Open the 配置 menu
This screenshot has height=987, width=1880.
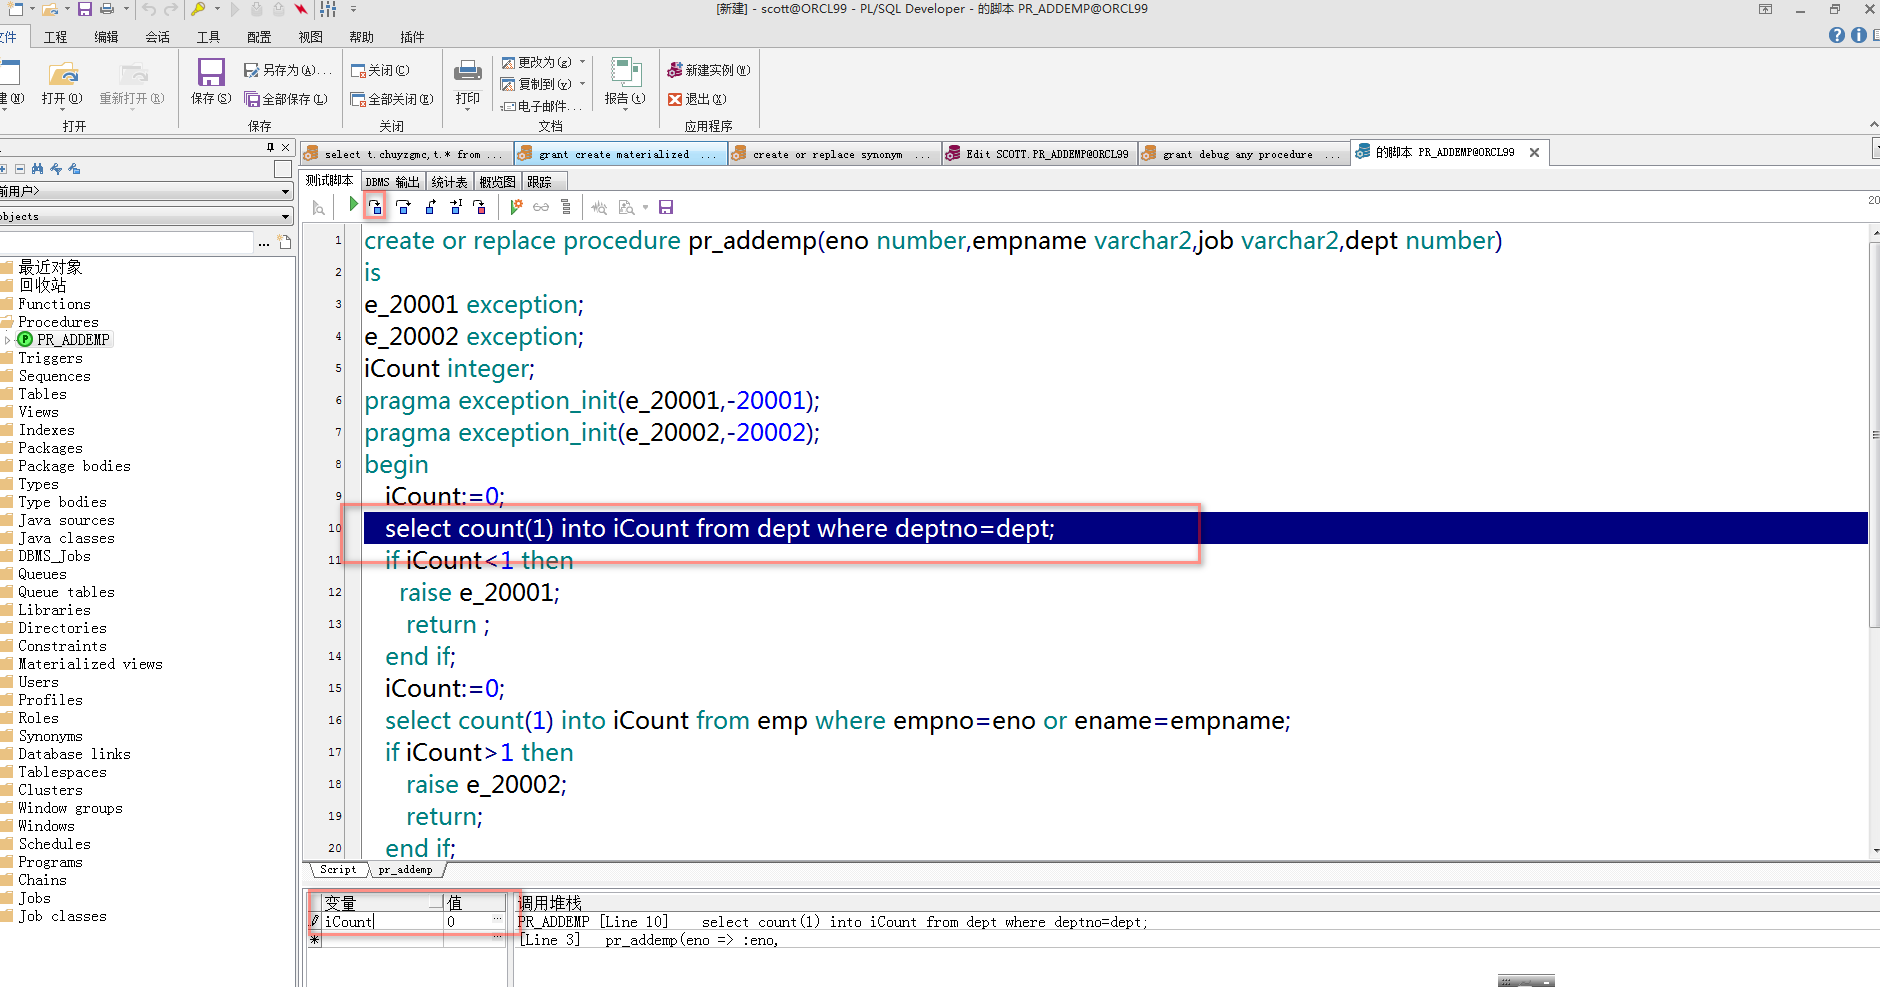tap(259, 37)
